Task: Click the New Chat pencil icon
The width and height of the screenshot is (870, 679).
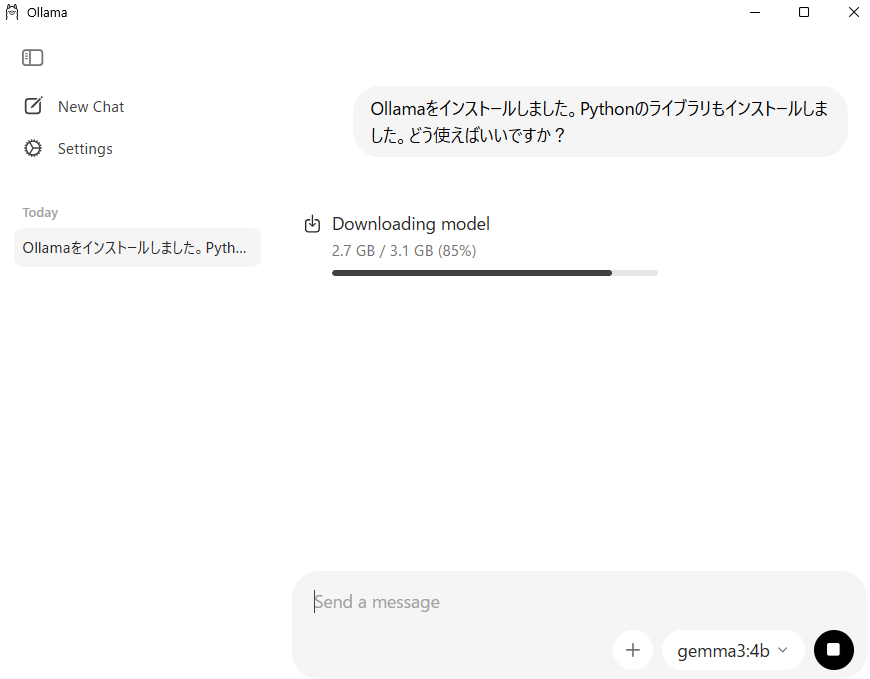Action: coord(33,106)
